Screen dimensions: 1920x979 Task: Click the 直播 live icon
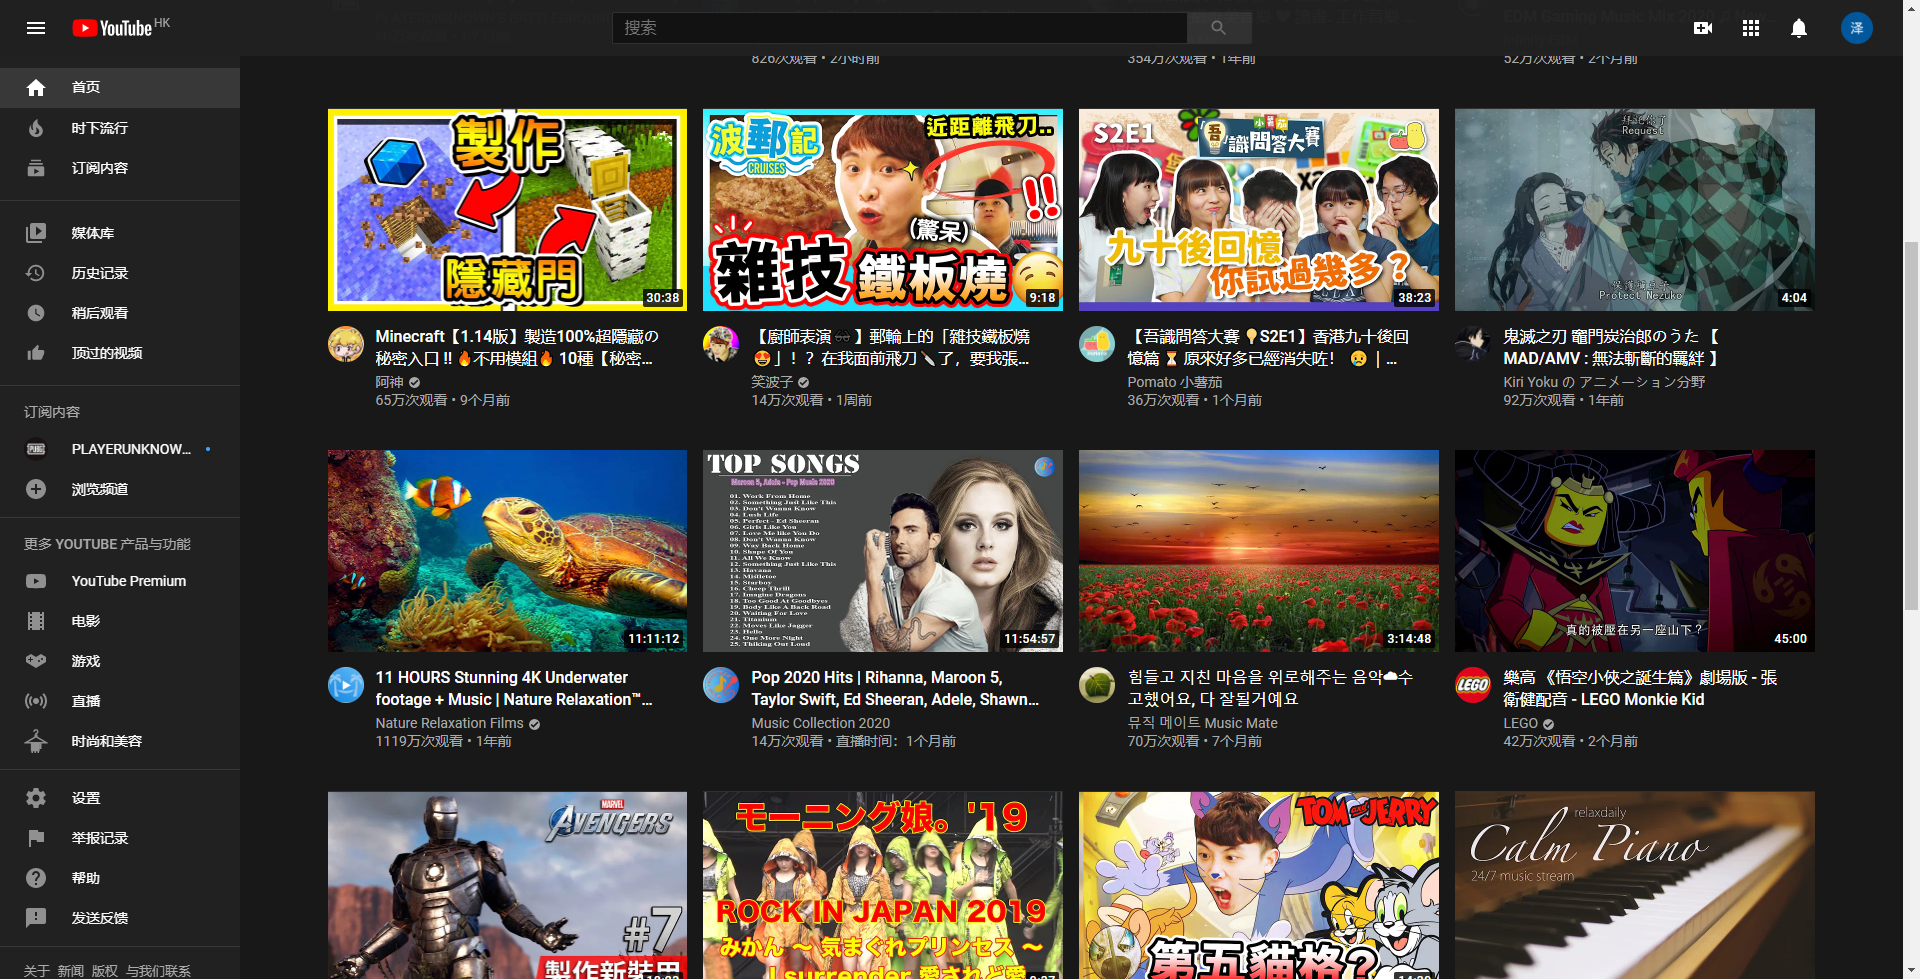36,701
